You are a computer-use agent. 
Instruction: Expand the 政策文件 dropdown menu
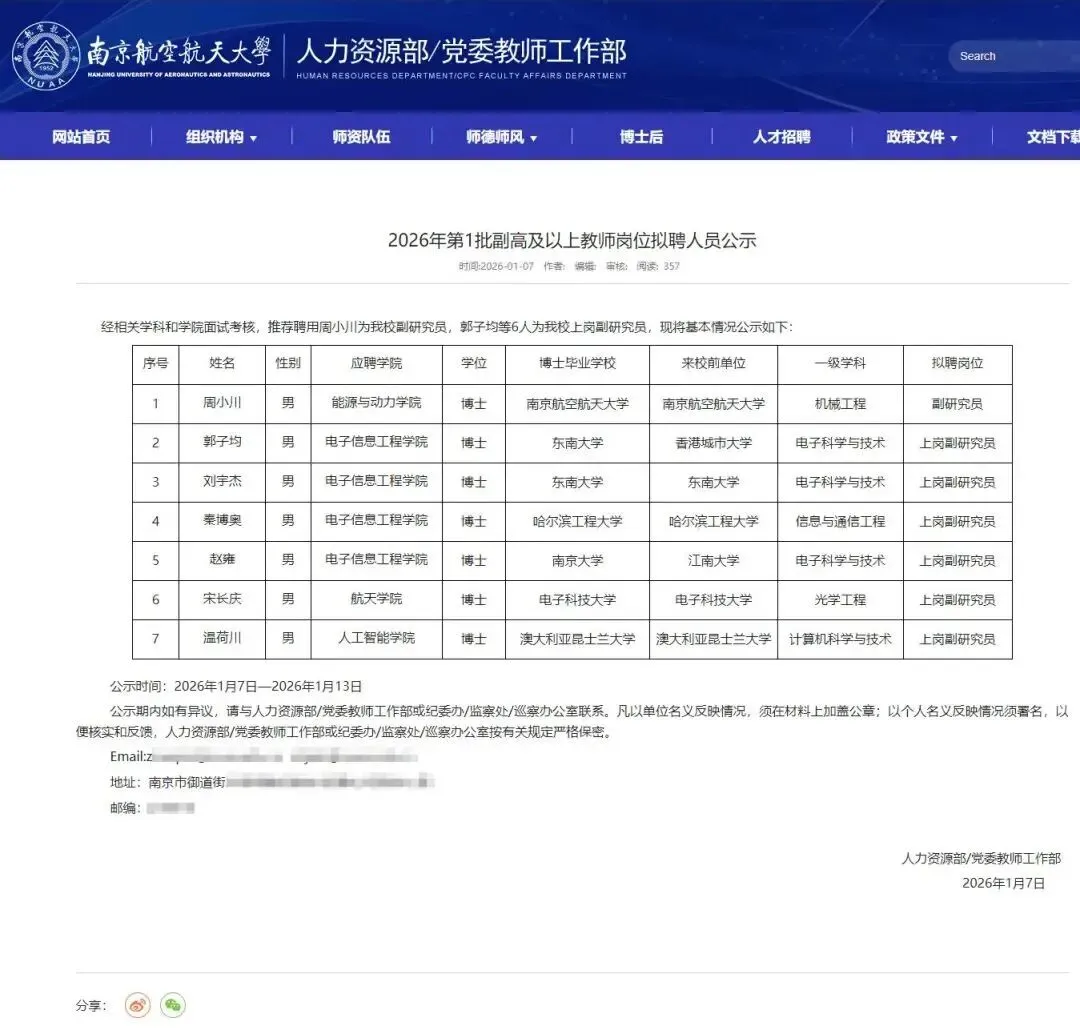(x=922, y=136)
